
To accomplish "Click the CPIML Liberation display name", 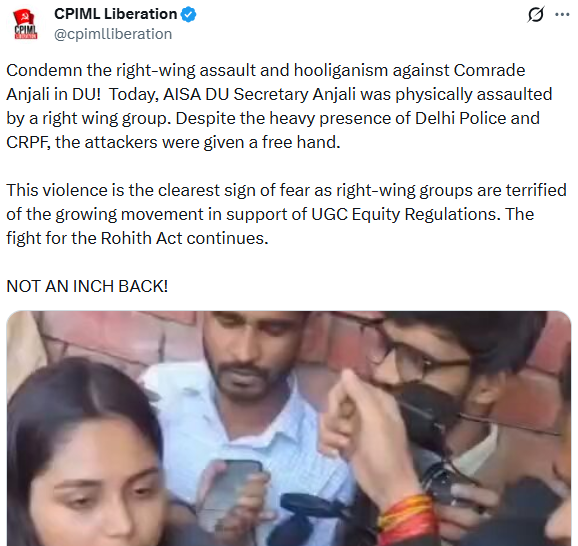I will pos(115,14).
